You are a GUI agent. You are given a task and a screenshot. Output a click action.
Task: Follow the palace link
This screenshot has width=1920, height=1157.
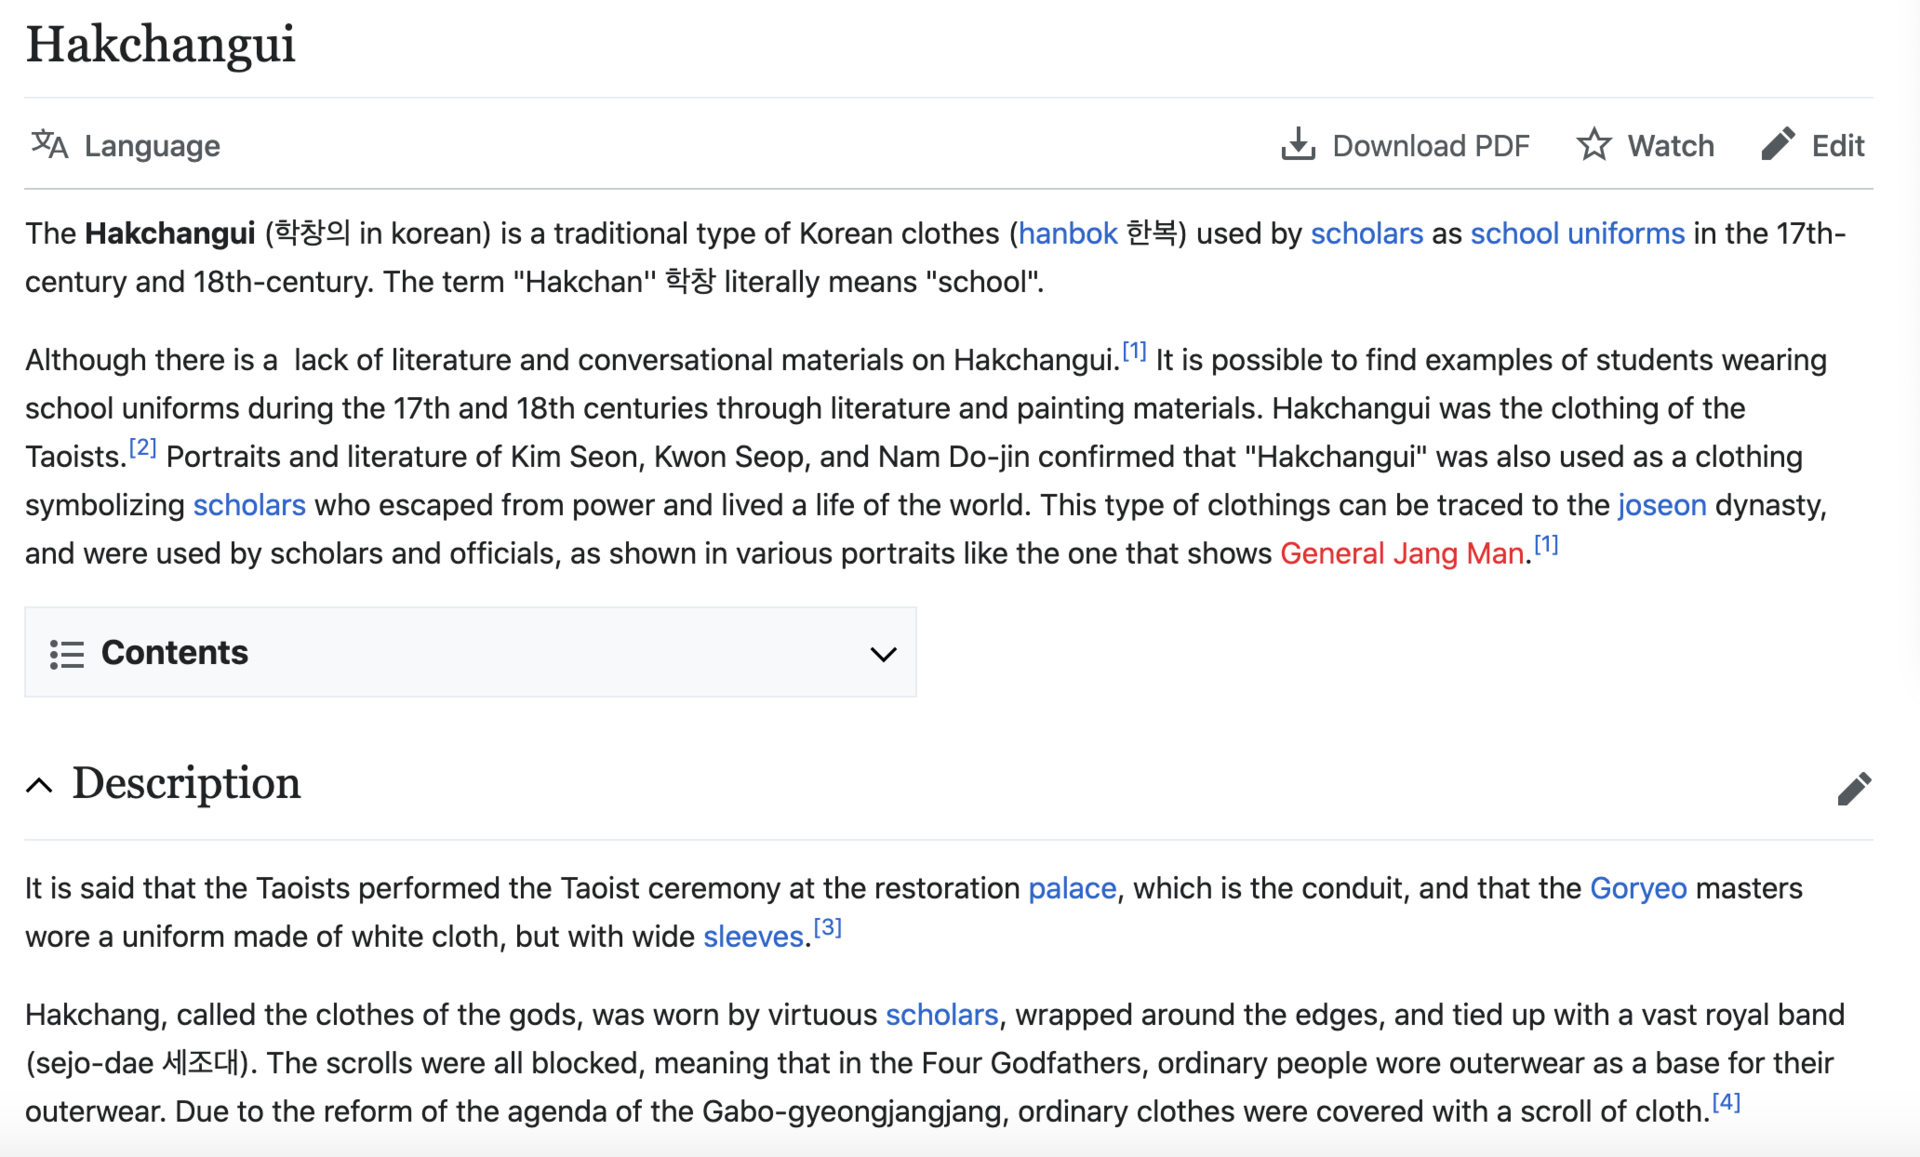(x=1072, y=888)
